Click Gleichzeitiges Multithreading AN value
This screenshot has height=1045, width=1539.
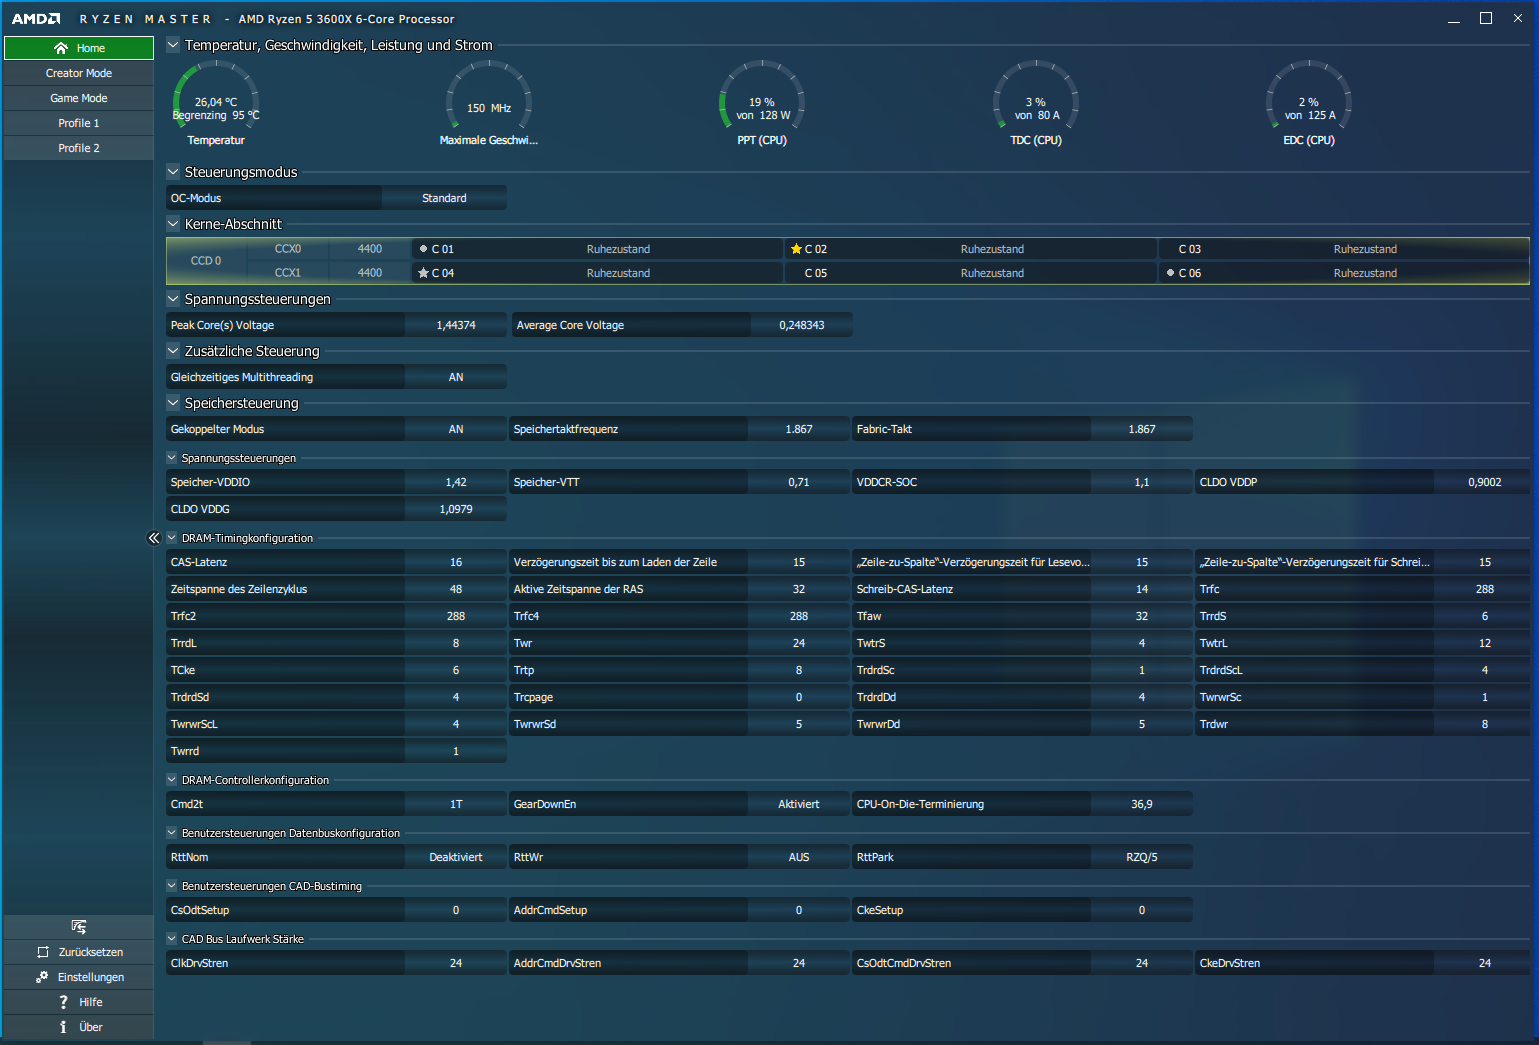pyautogui.click(x=456, y=377)
